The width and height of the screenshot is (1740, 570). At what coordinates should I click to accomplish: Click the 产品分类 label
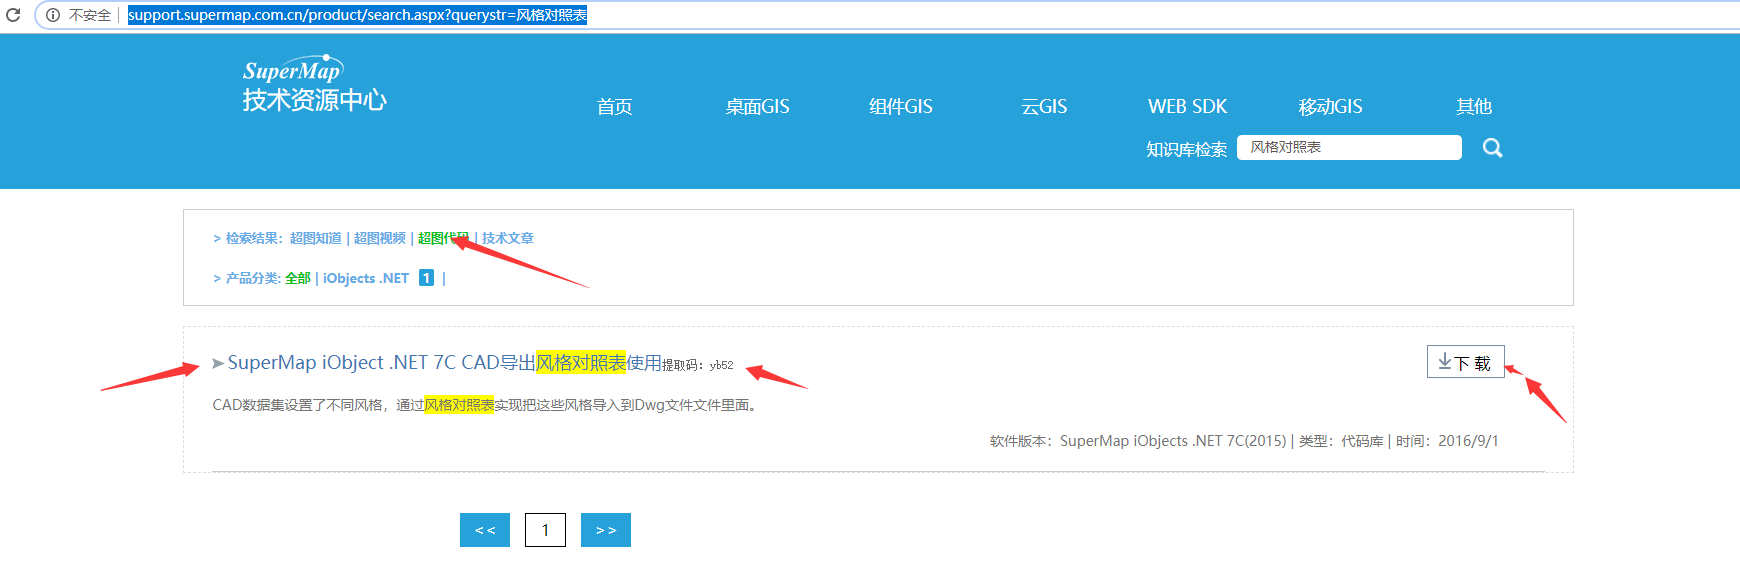pyautogui.click(x=253, y=278)
